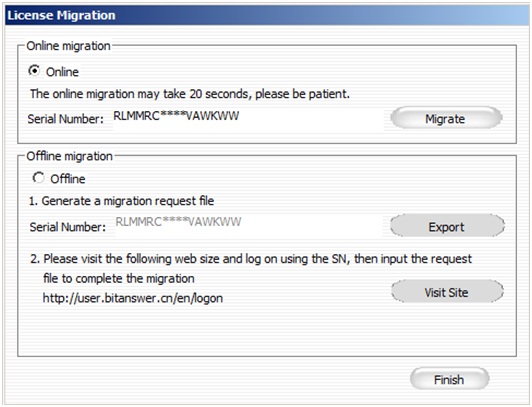532x407 pixels.
Task: Open the Visit Site button
Action: tap(447, 292)
